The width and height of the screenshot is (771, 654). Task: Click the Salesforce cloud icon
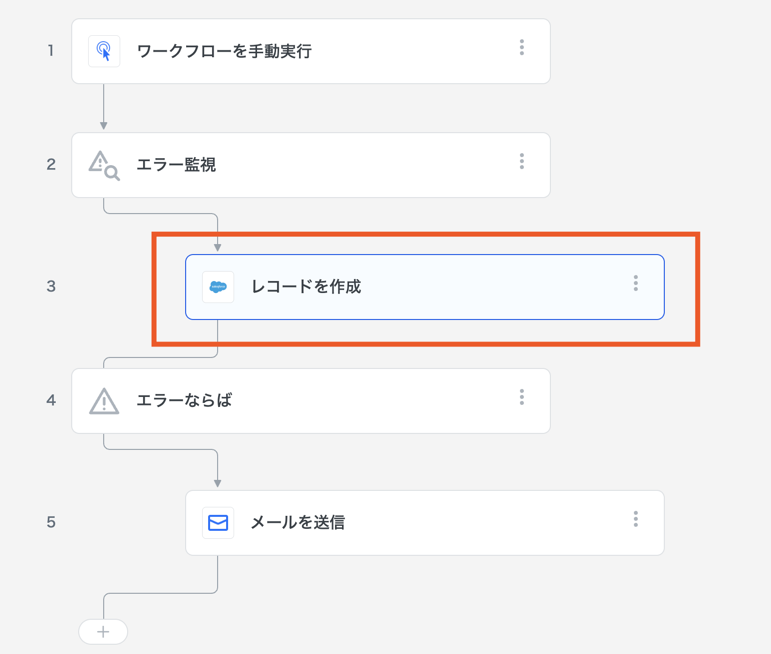tap(218, 287)
